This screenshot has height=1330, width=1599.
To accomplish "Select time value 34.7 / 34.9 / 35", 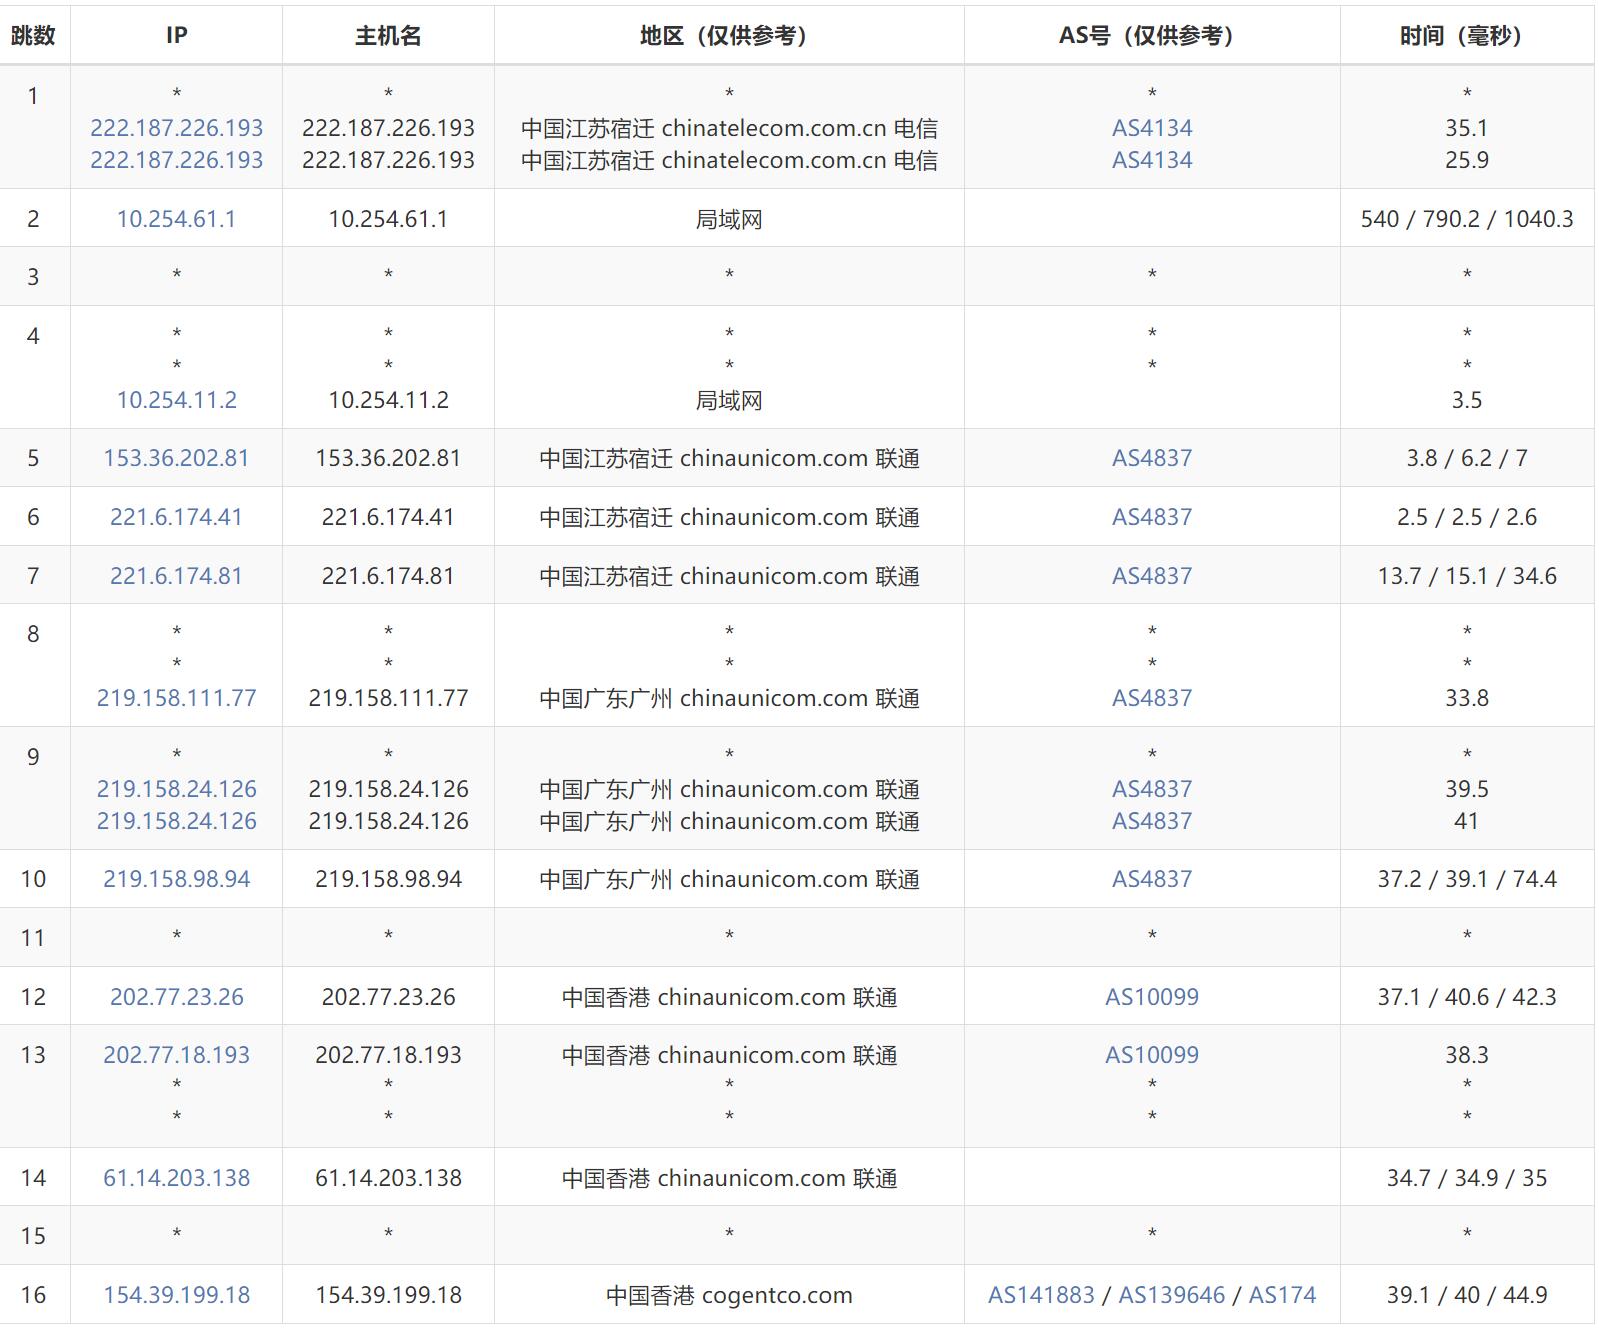I will [x=1467, y=1178].
